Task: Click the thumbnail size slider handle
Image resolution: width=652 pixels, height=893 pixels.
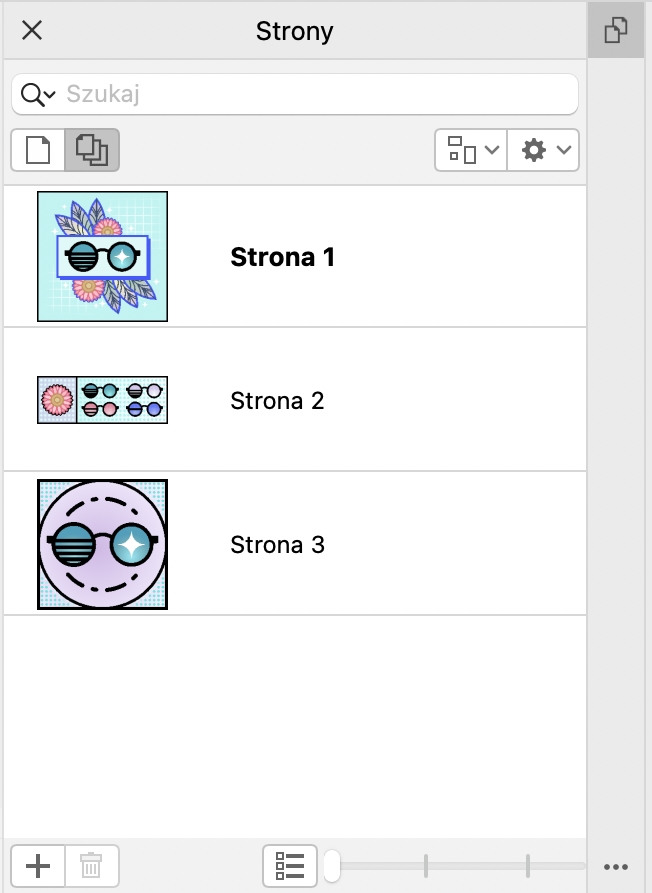Action: pyautogui.click(x=332, y=865)
